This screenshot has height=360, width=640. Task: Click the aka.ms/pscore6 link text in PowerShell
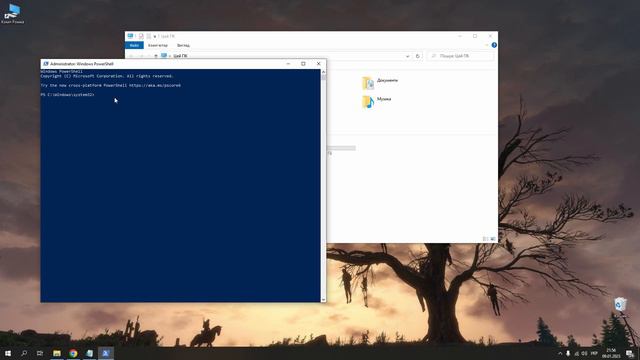point(155,85)
